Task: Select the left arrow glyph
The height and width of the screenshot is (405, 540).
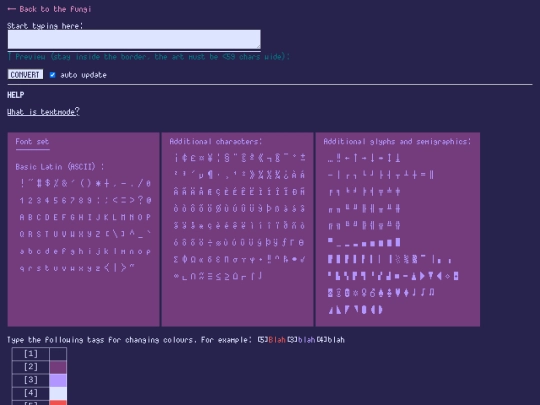Action: [x=347, y=158]
